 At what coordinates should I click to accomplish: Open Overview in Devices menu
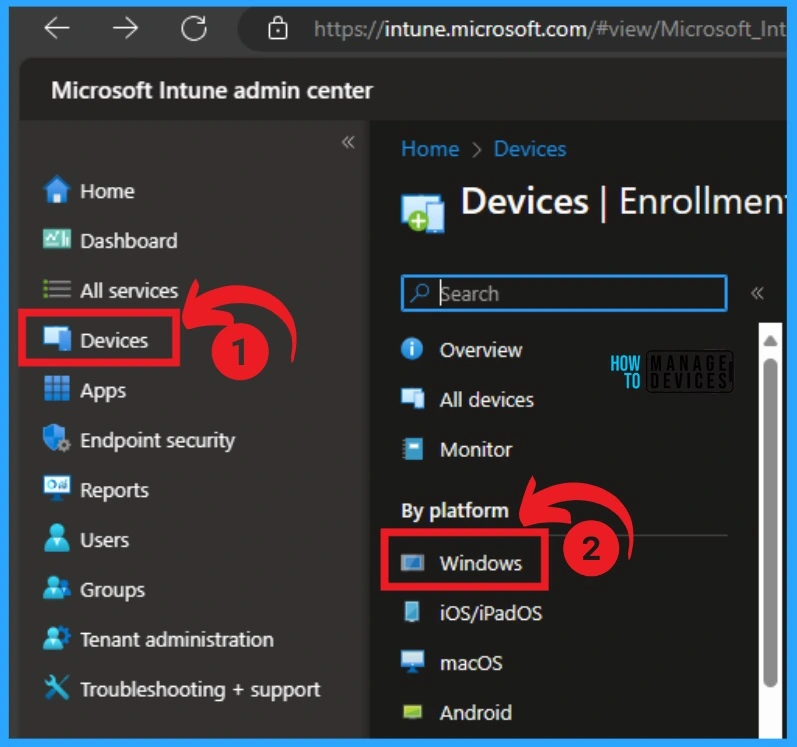[x=481, y=350]
